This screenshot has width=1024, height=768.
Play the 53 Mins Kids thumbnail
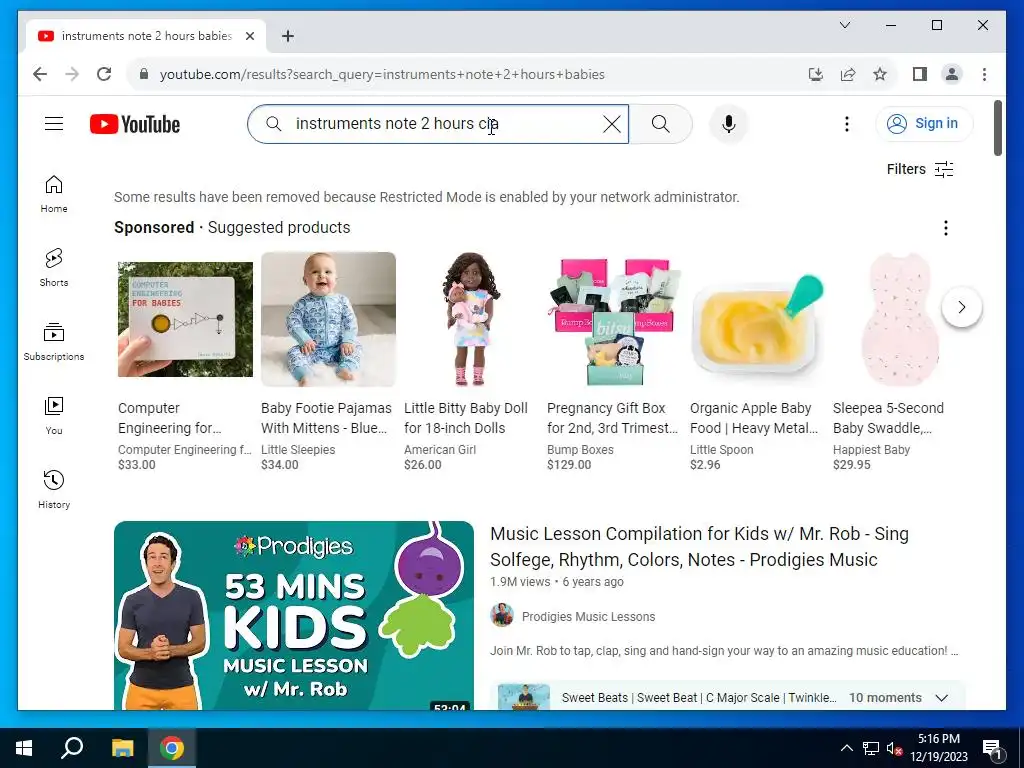(293, 615)
